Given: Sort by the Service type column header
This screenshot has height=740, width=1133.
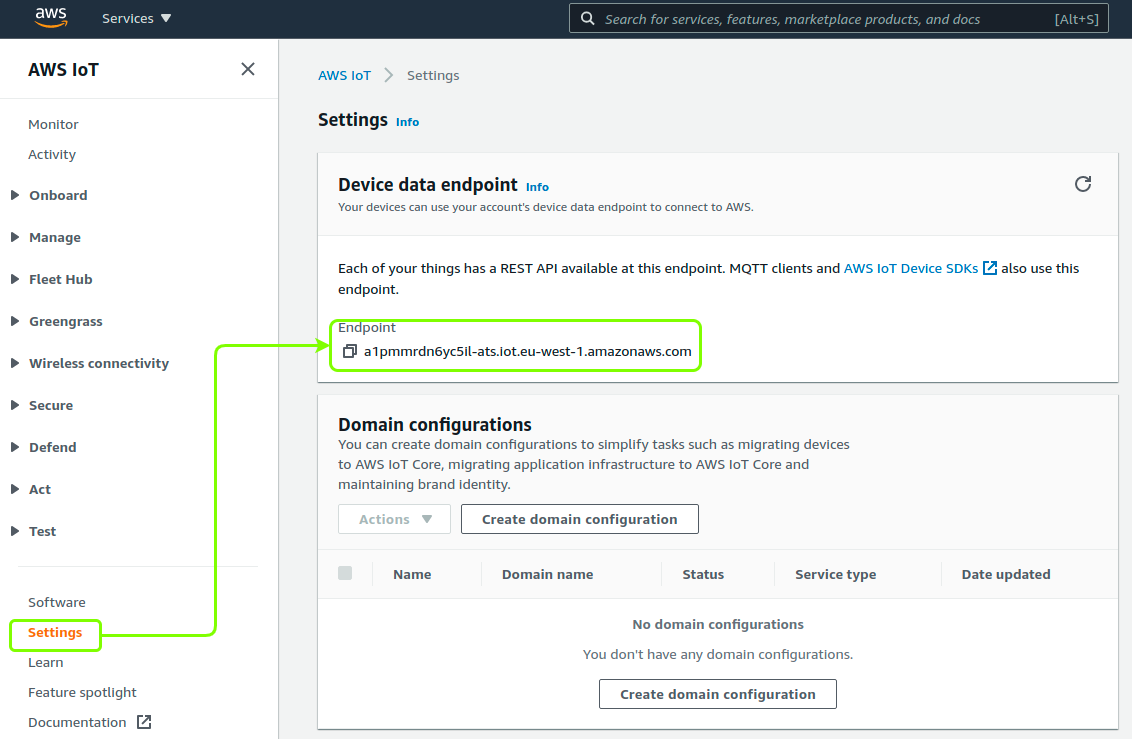Looking at the screenshot, I should [835, 575].
